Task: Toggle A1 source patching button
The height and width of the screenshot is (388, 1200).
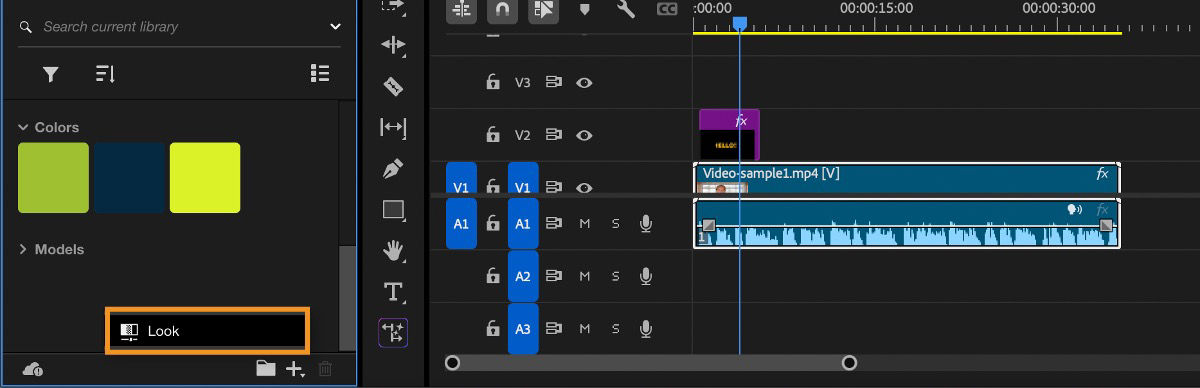Action: click(461, 224)
